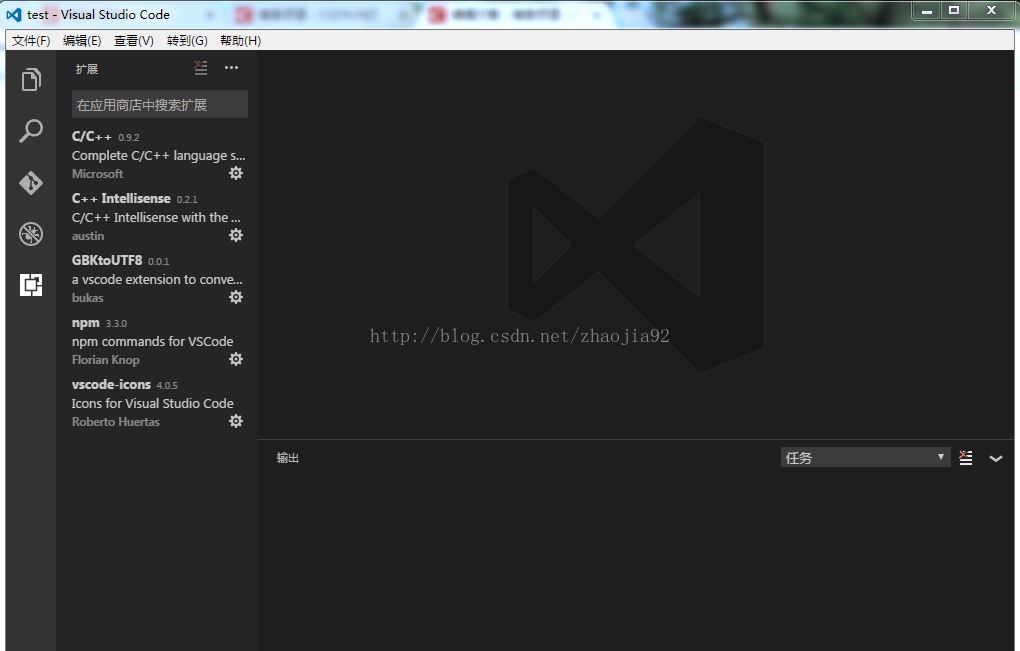Open the 查看 menu

(x=132, y=41)
